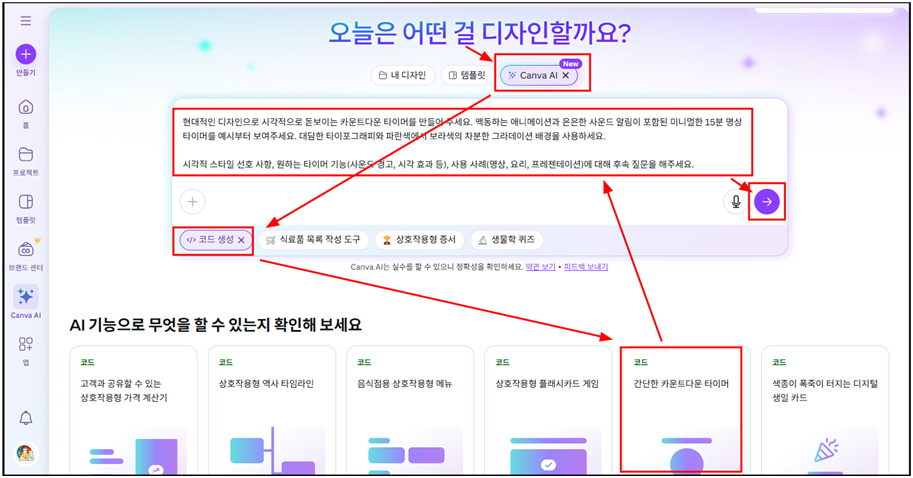Screen dimensions: 913x478
Task: Open Templates (템플릿) in sidebar
Action: coord(26,208)
